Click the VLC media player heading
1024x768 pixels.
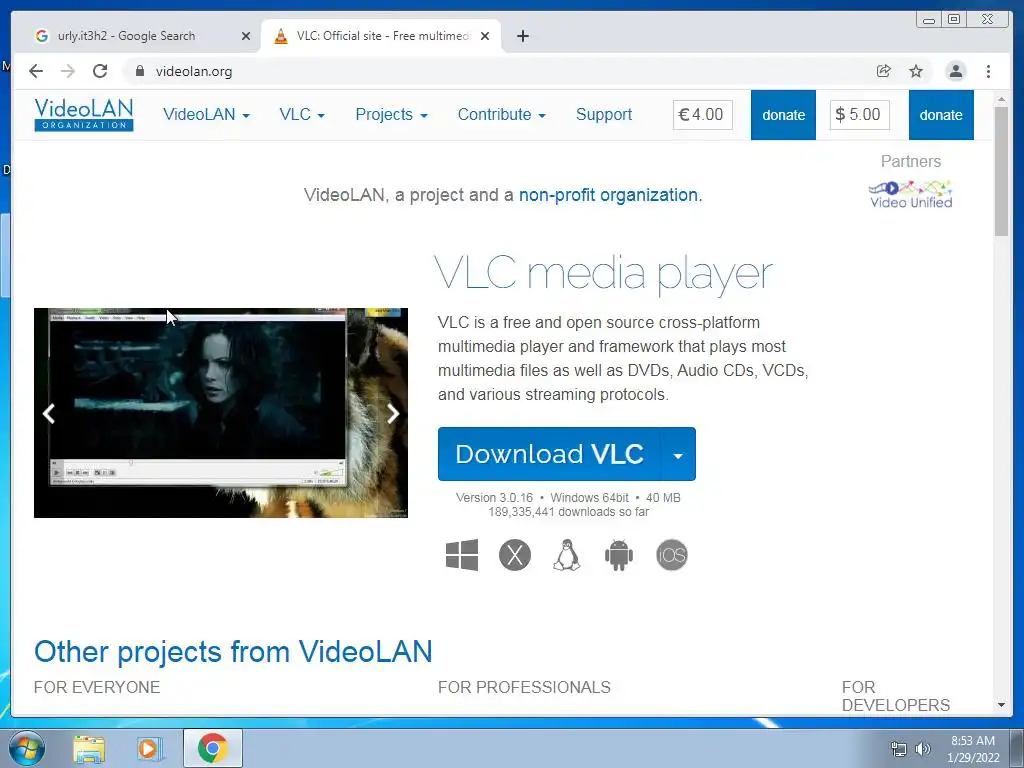(603, 273)
